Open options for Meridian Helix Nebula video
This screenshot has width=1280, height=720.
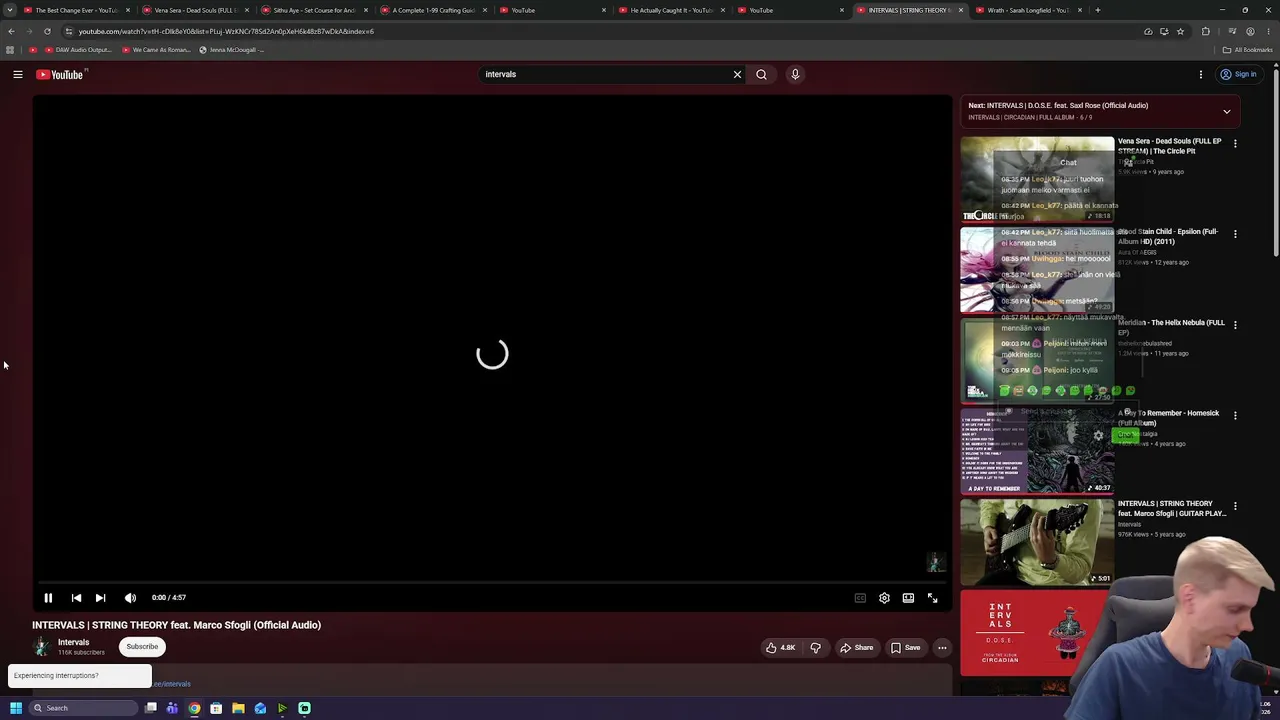point(1235,325)
